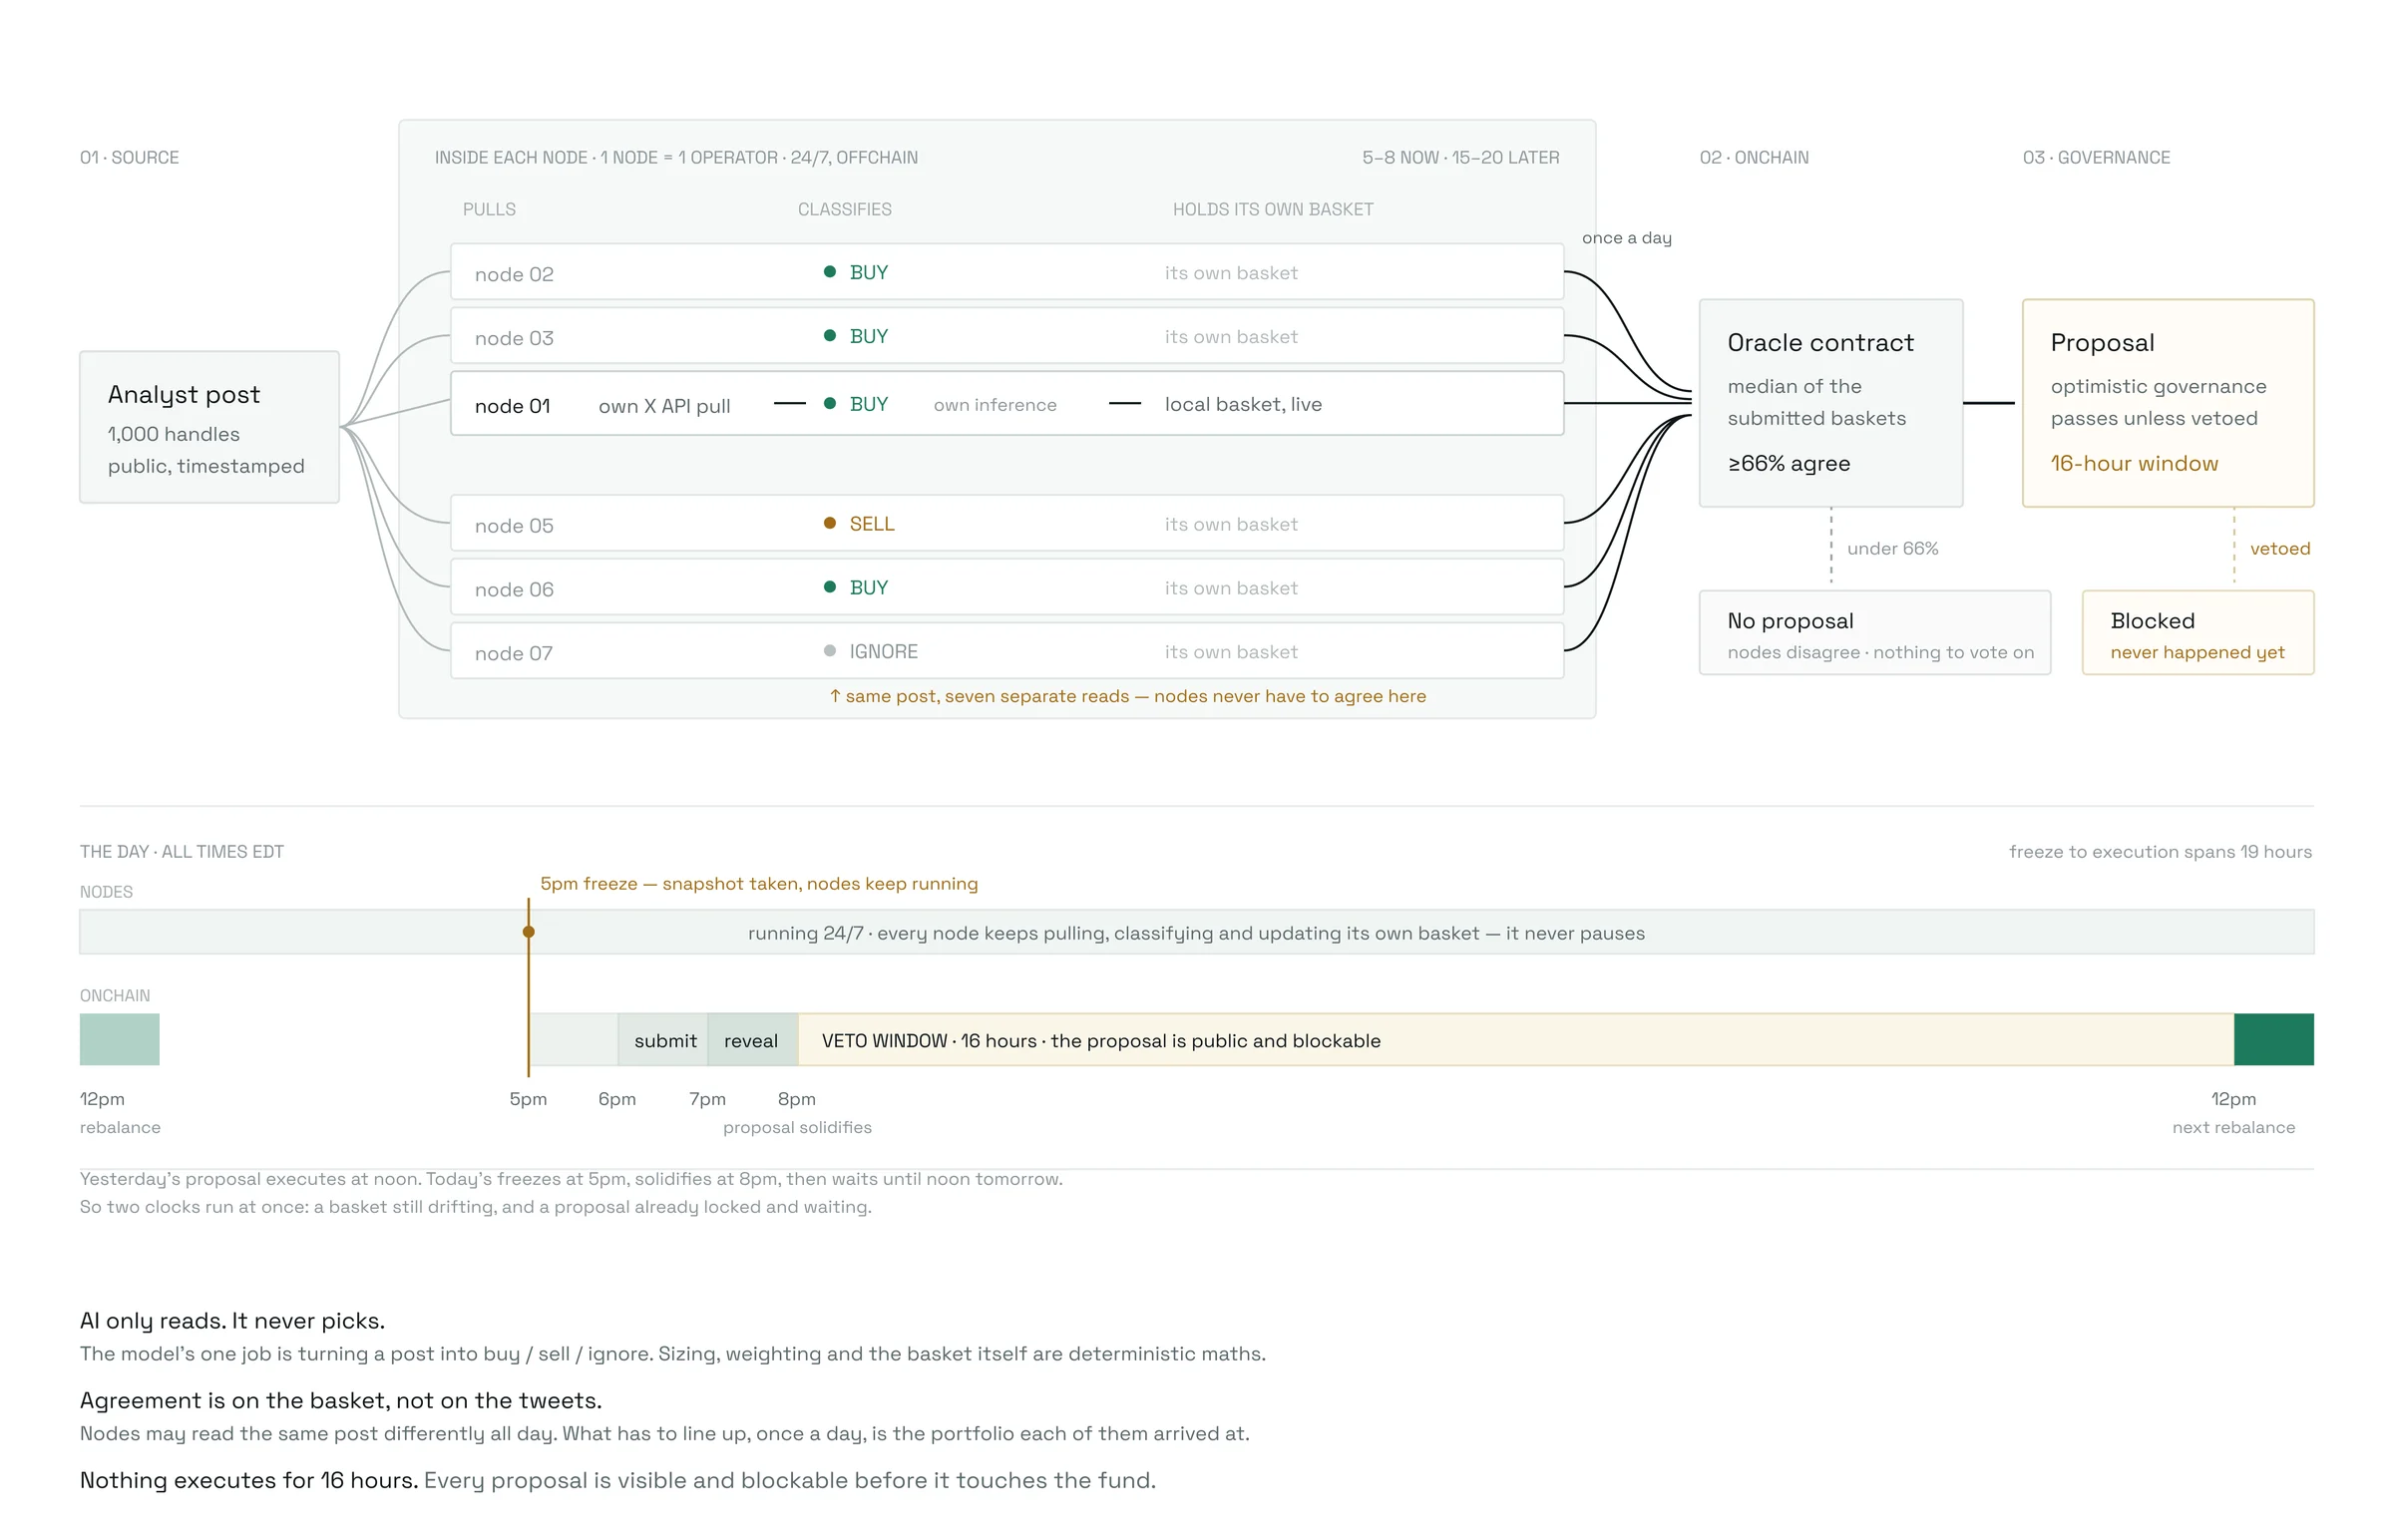Click the 'PULLS' column header
Viewport: 2394px width, 1540px height.
point(489,210)
